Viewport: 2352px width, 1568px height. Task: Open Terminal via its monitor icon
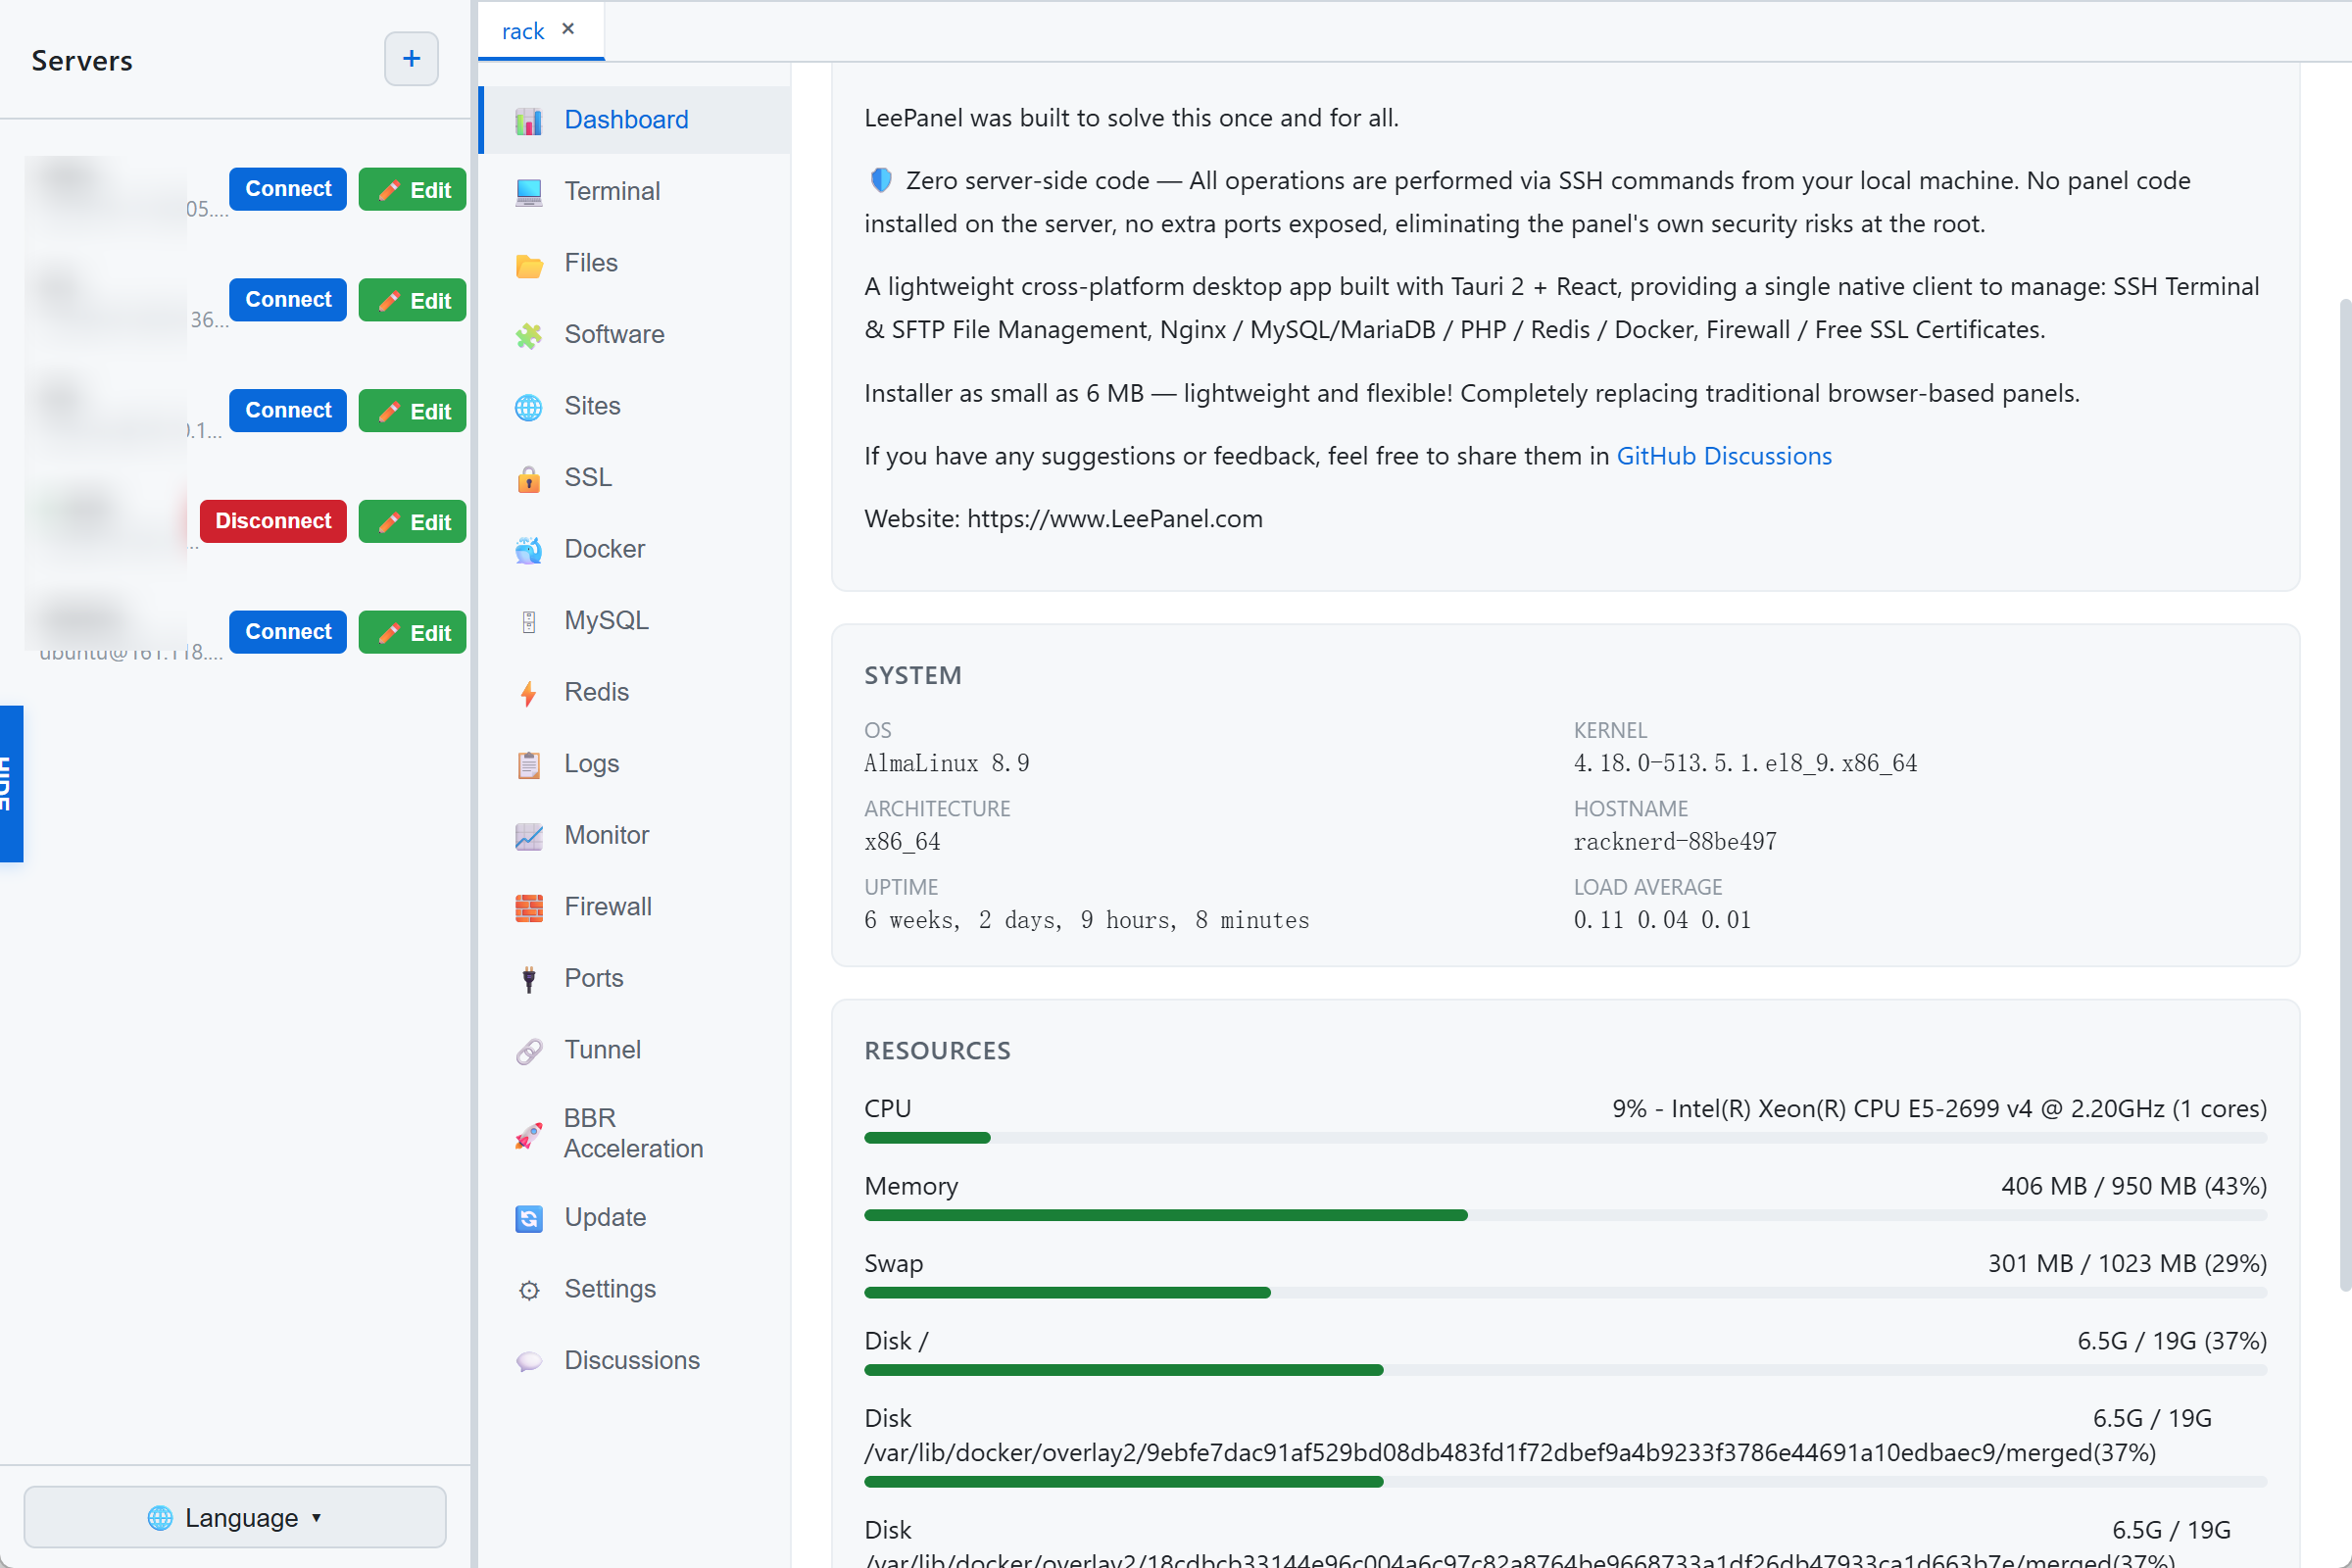pos(528,192)
